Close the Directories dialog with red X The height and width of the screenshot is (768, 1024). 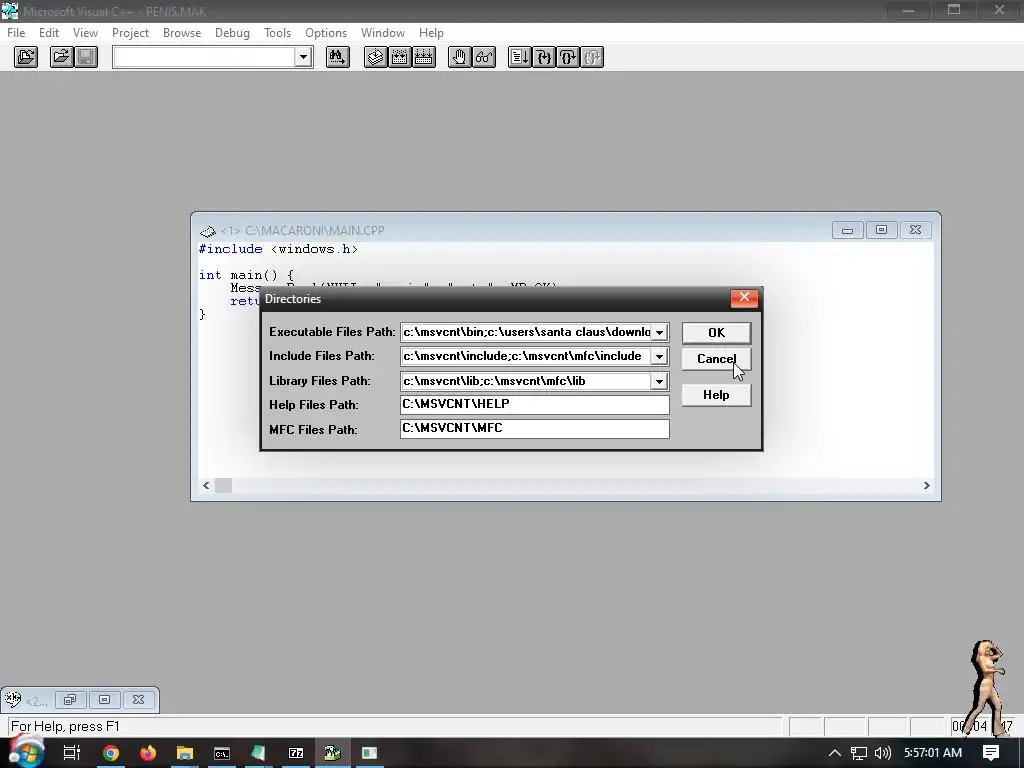tap(744, 298)
